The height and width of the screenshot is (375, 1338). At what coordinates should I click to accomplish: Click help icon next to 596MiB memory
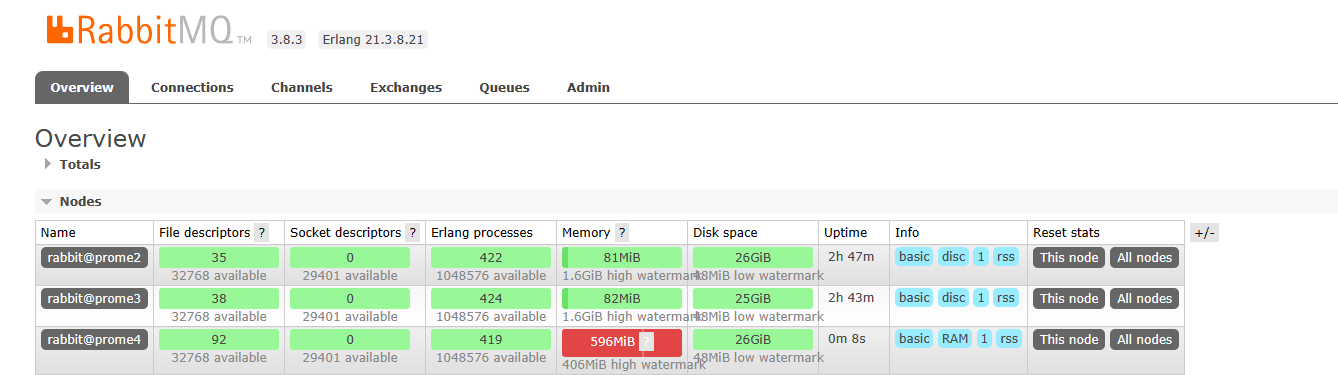(646, 342)
